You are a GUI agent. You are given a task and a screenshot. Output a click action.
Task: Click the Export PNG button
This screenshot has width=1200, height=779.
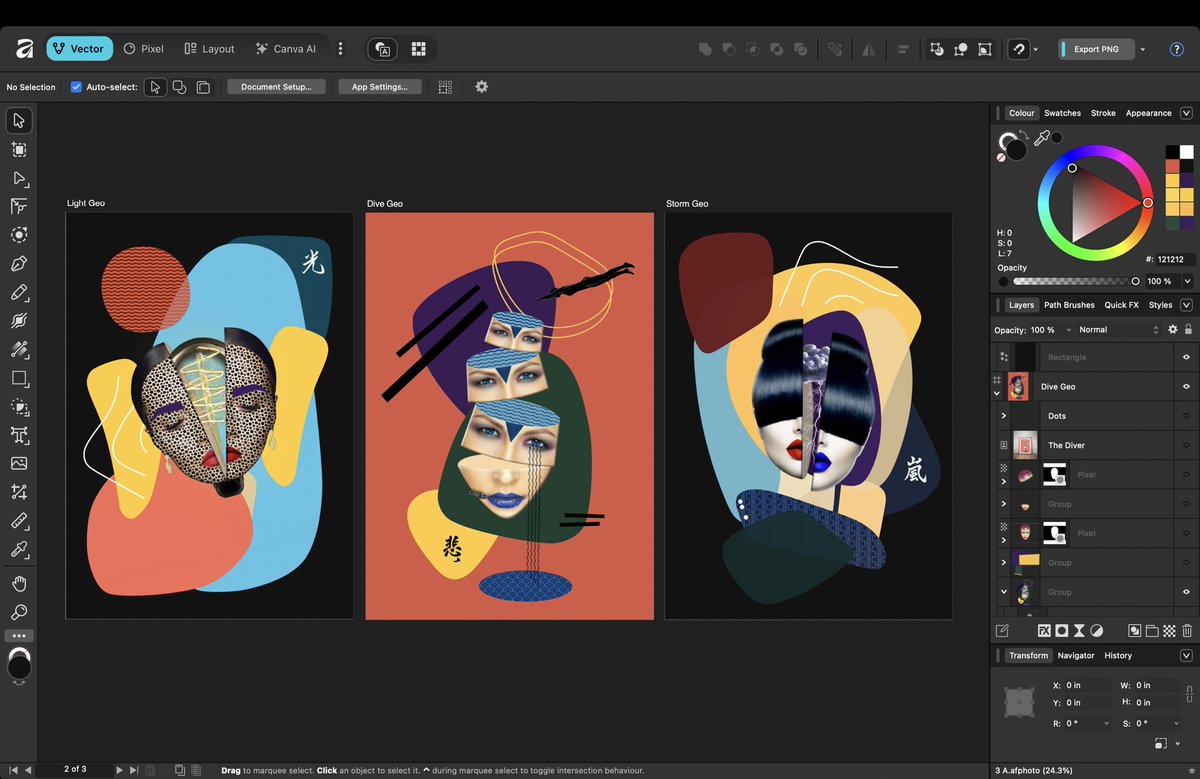(1096, 49)
